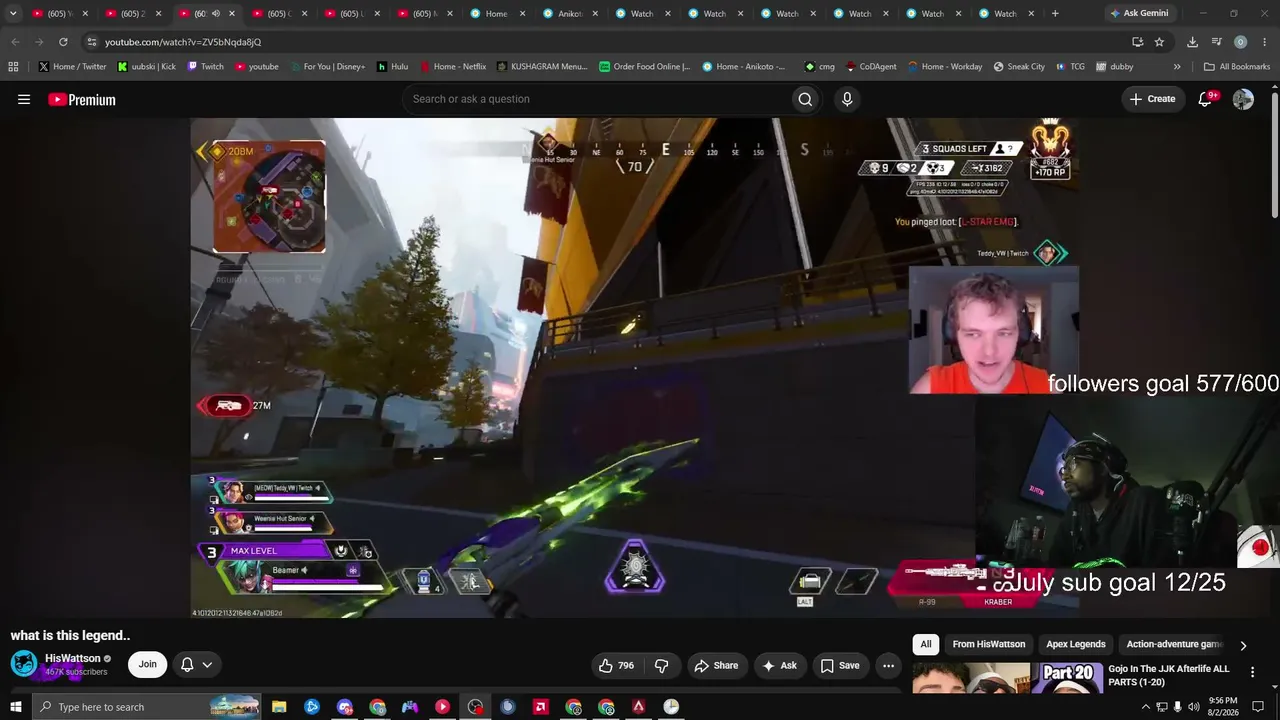
Task: Click the Ask button under video
Action: pyautogui.click(x=780, y=665)
